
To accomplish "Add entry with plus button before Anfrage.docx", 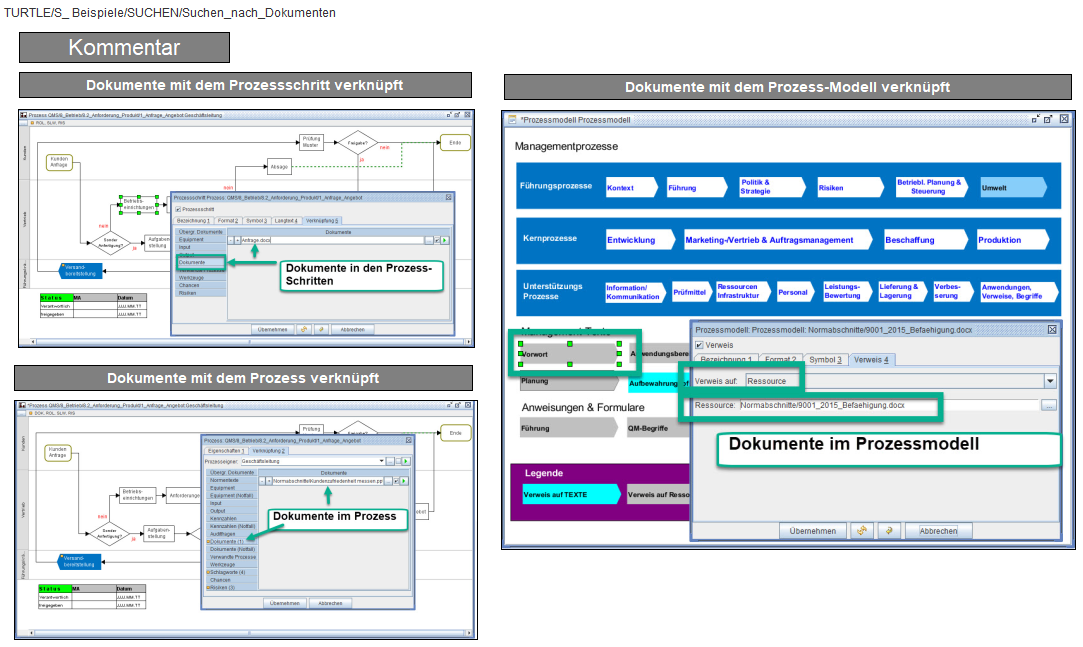I will pyautogui.click(x=237, y=240).
